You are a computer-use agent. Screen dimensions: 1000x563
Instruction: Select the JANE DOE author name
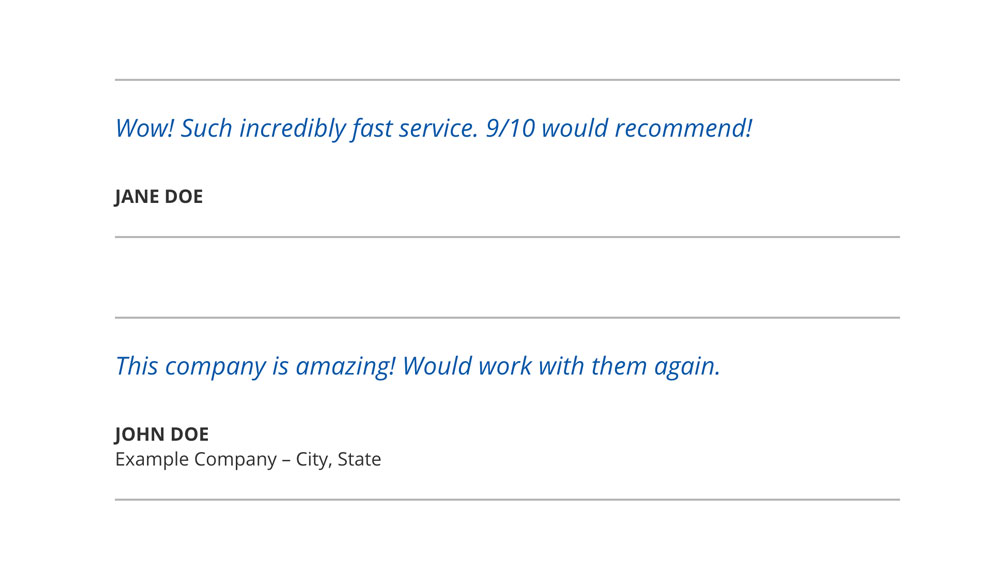point(159,196)
